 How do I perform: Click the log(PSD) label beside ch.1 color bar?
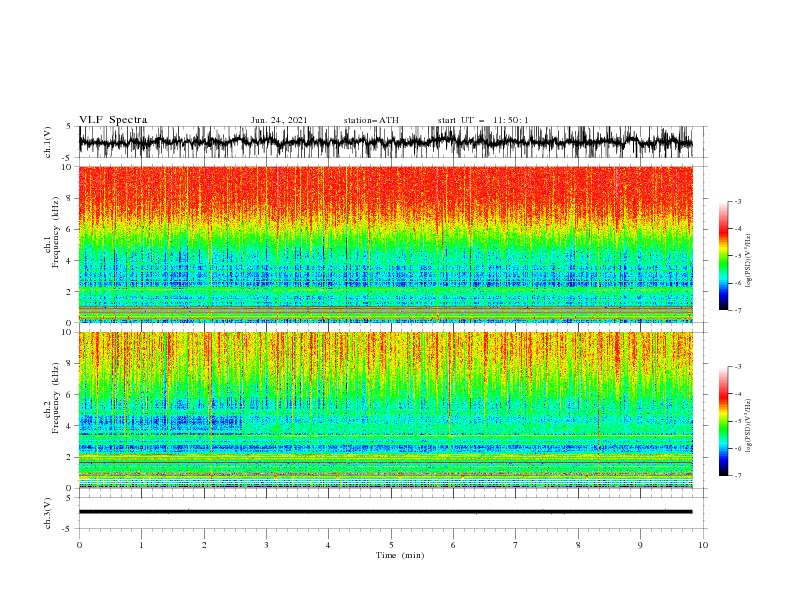[749, 261]
